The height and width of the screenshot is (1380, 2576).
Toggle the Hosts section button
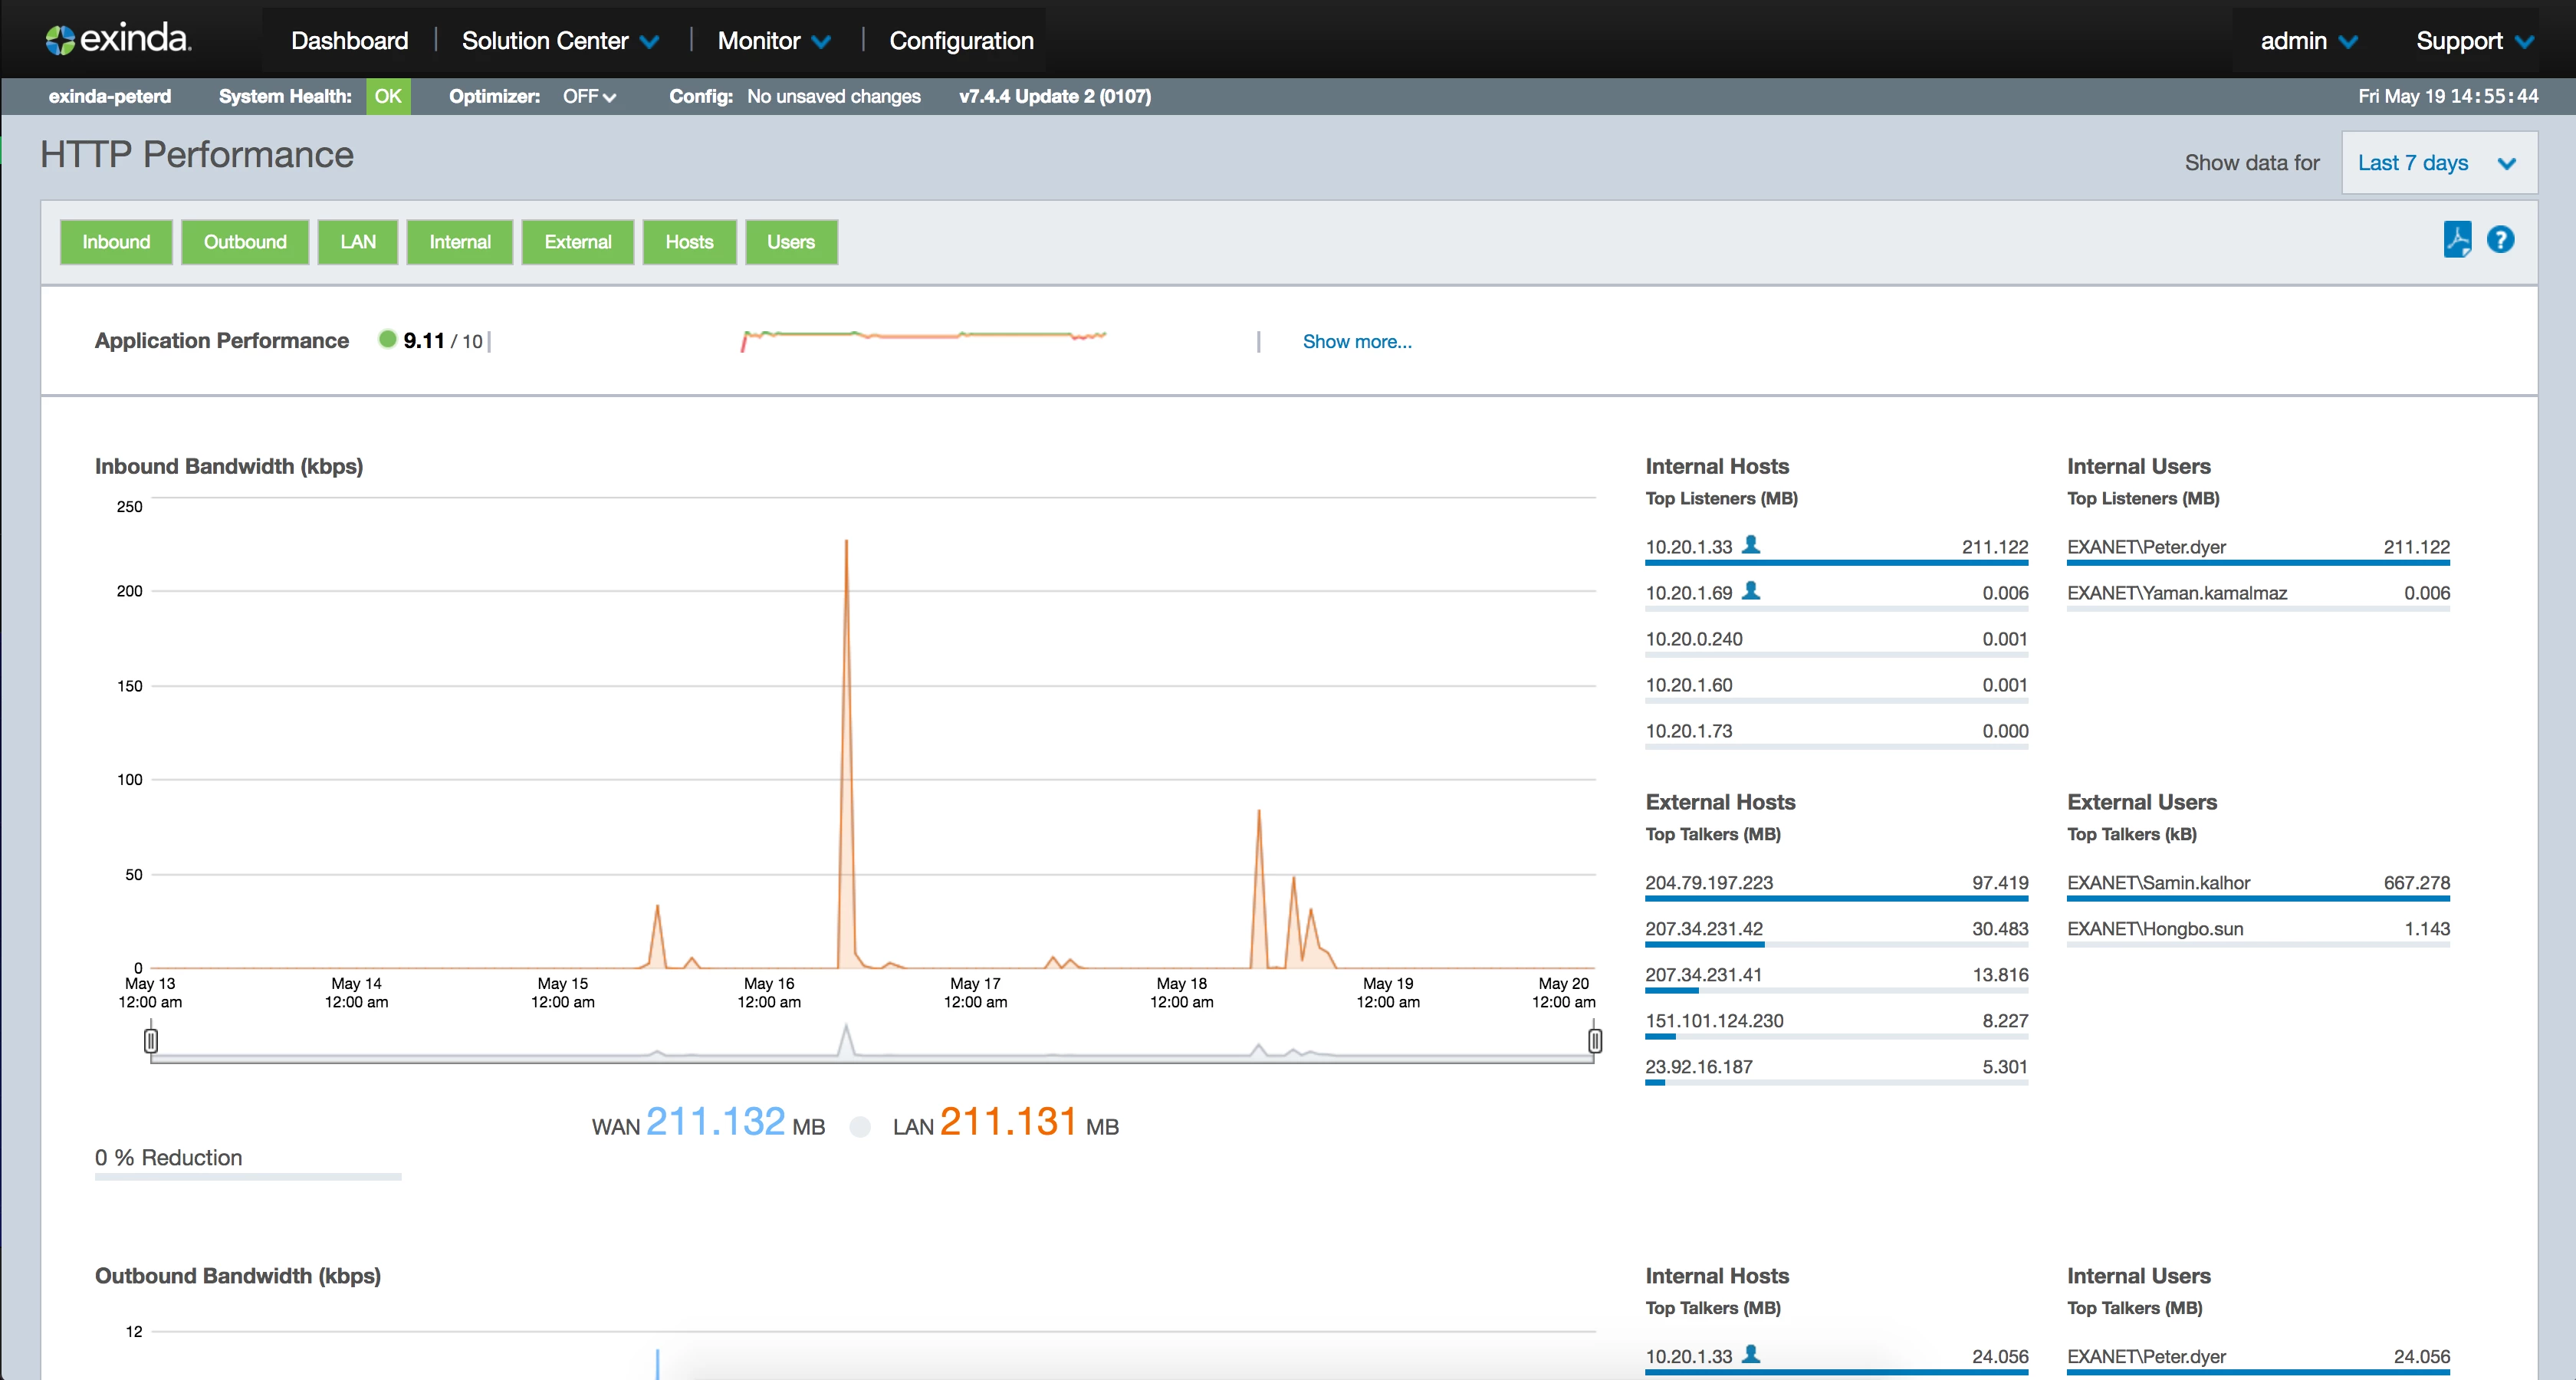coord(689,242)
